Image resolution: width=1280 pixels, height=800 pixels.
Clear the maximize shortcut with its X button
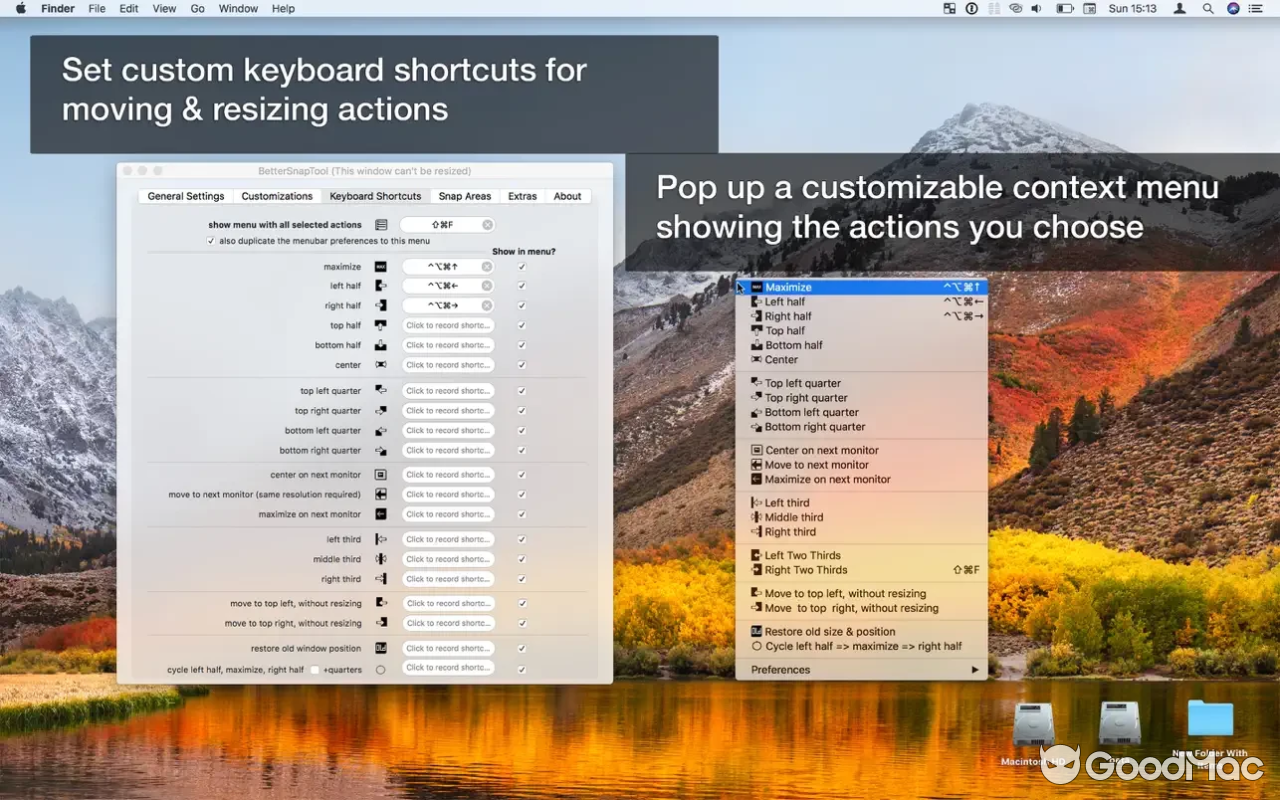tap(489, 266)
